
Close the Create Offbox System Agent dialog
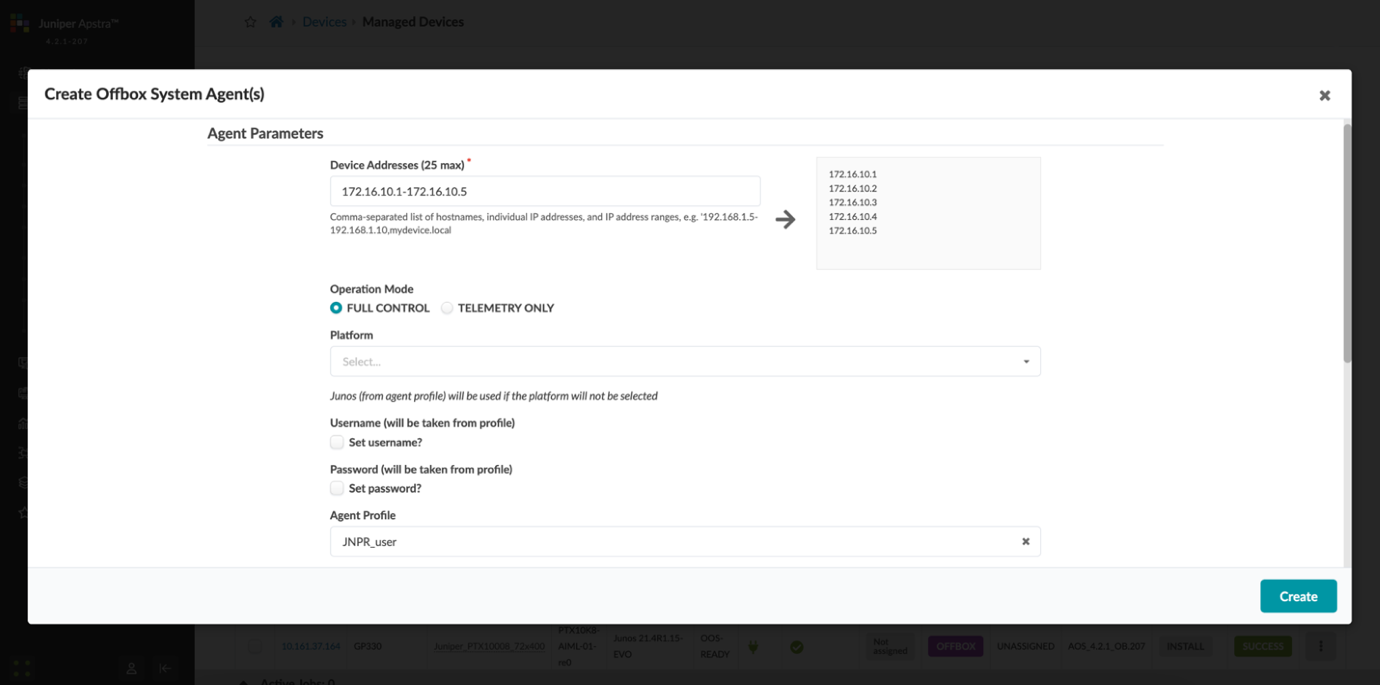coord(1324,96)
